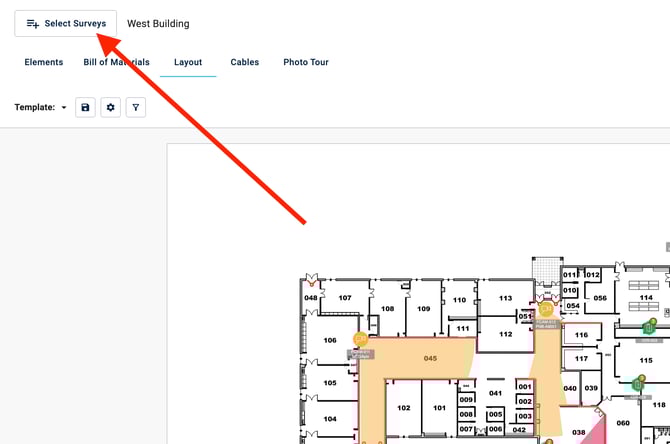Click the Select Surveys button text

pos(75,23)
